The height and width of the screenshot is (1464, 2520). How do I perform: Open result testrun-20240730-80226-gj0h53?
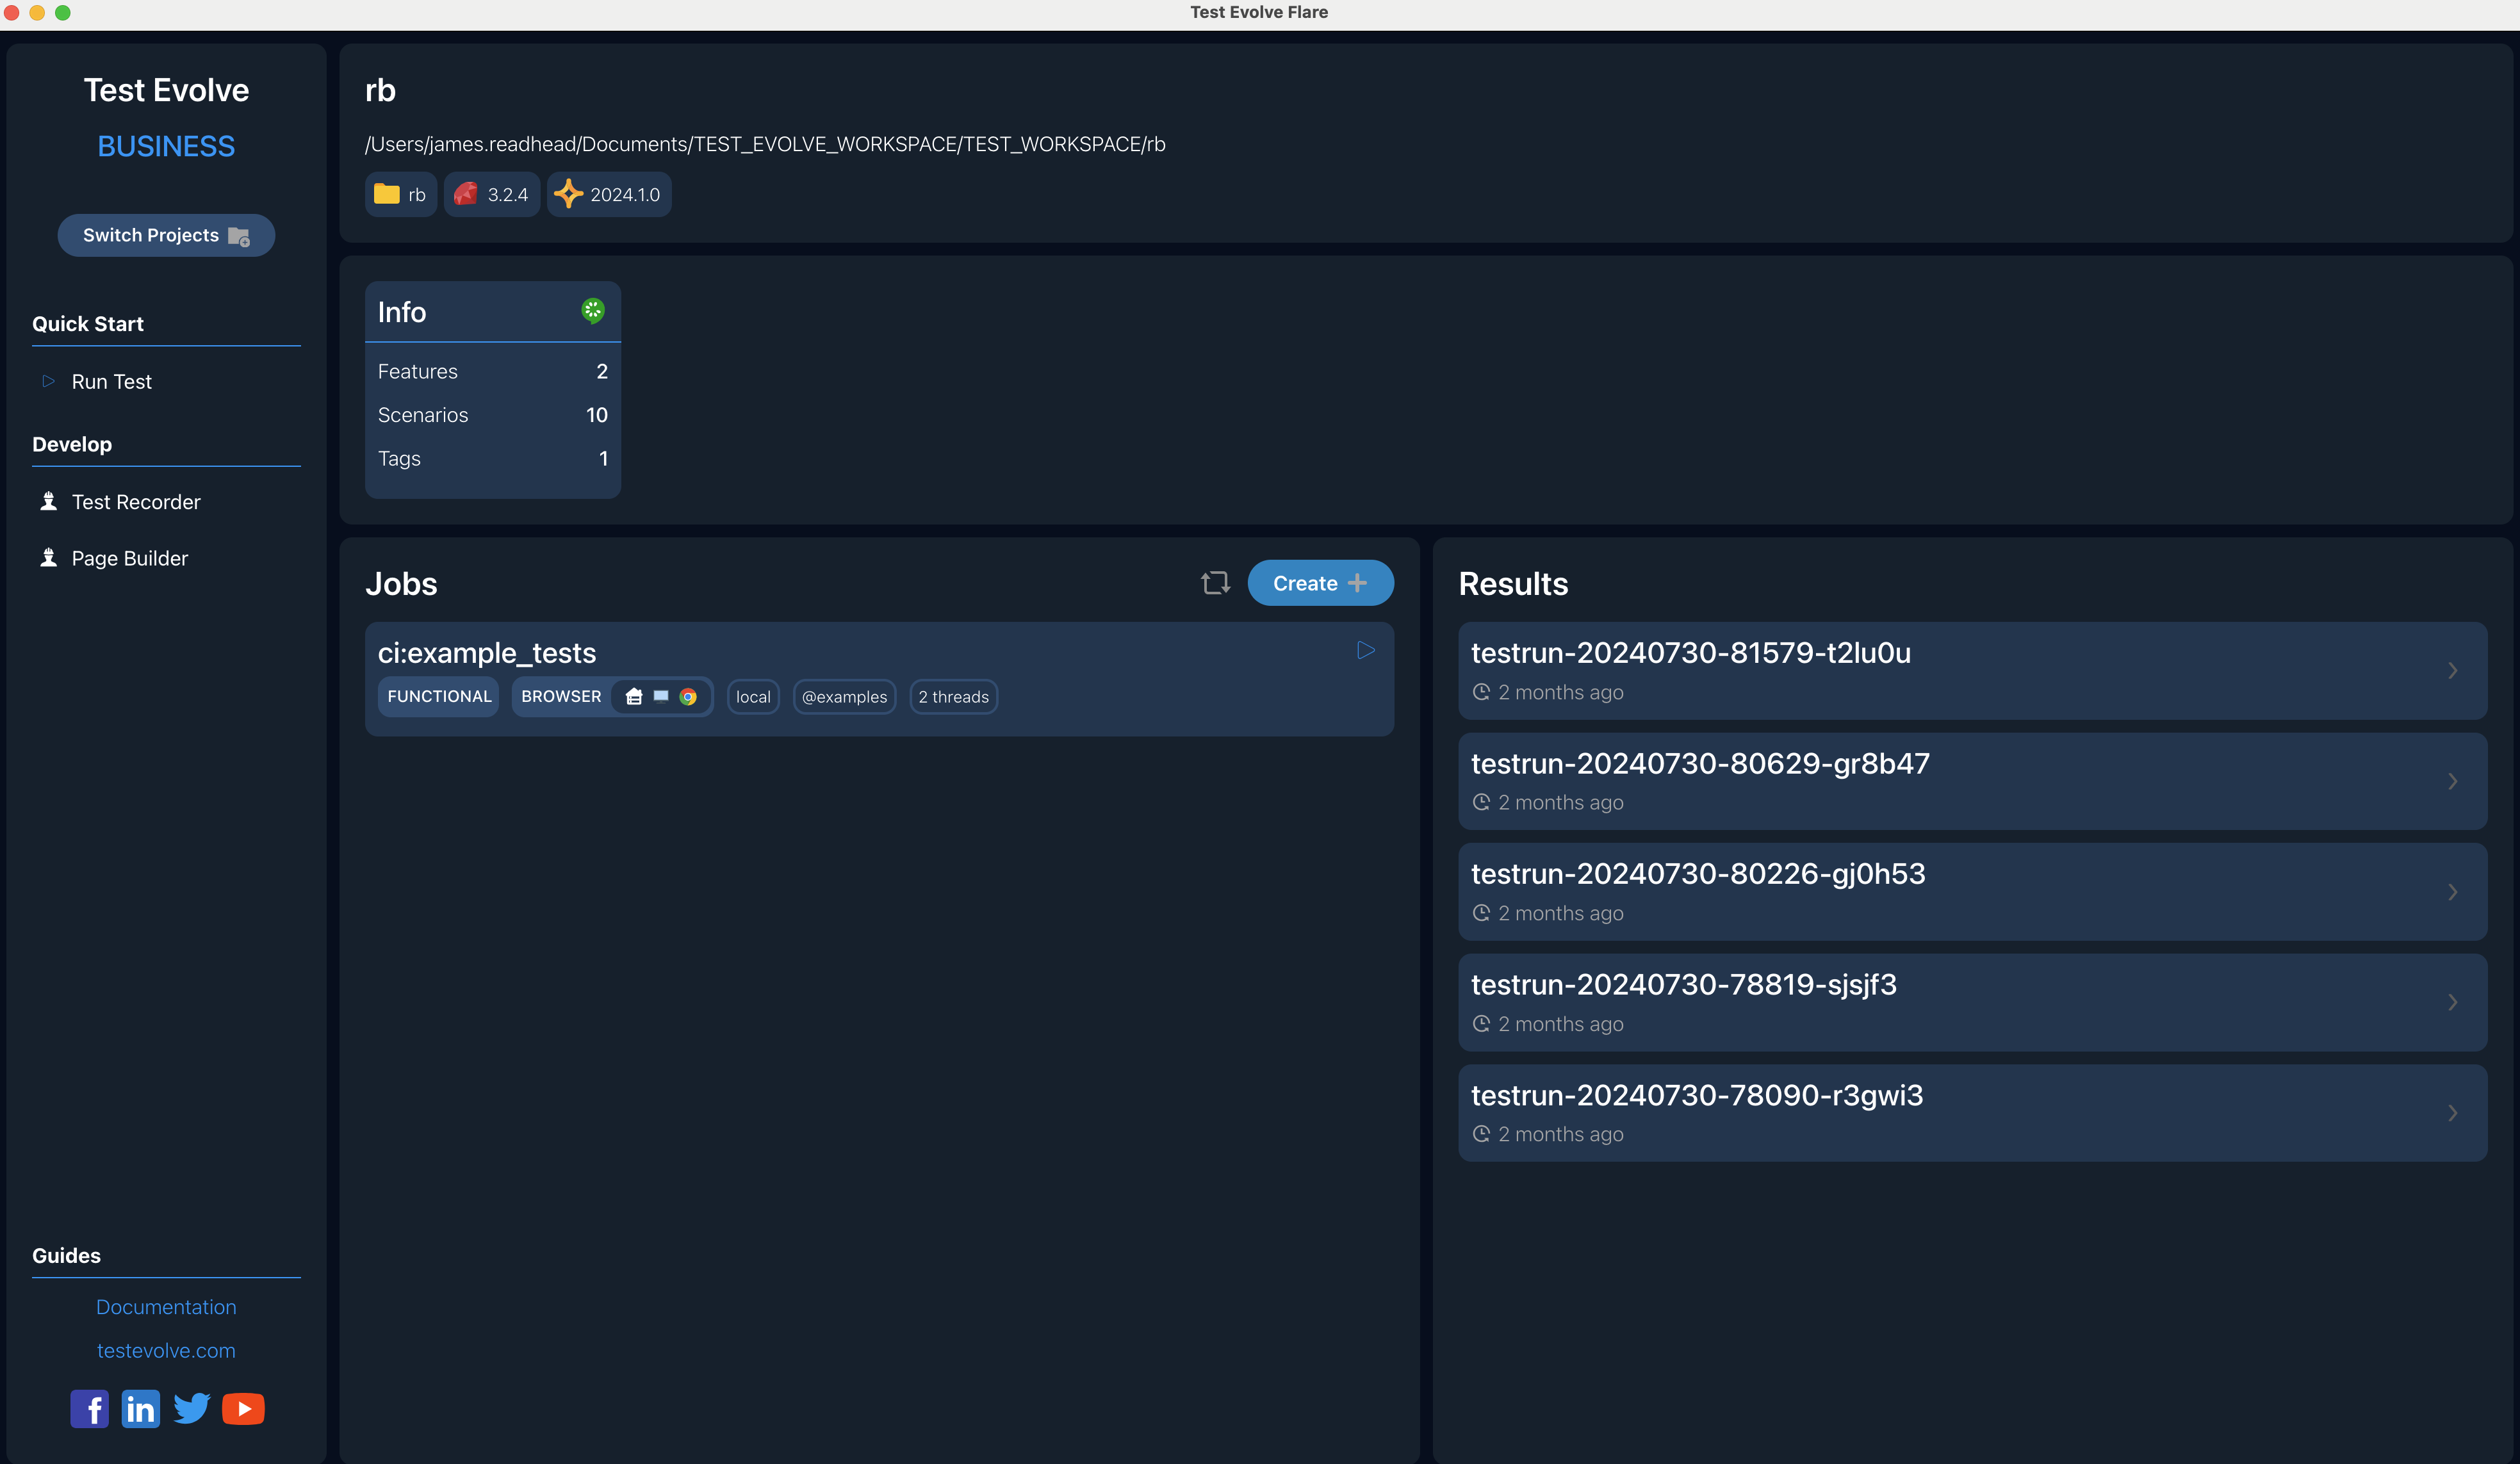[1972, 892]
